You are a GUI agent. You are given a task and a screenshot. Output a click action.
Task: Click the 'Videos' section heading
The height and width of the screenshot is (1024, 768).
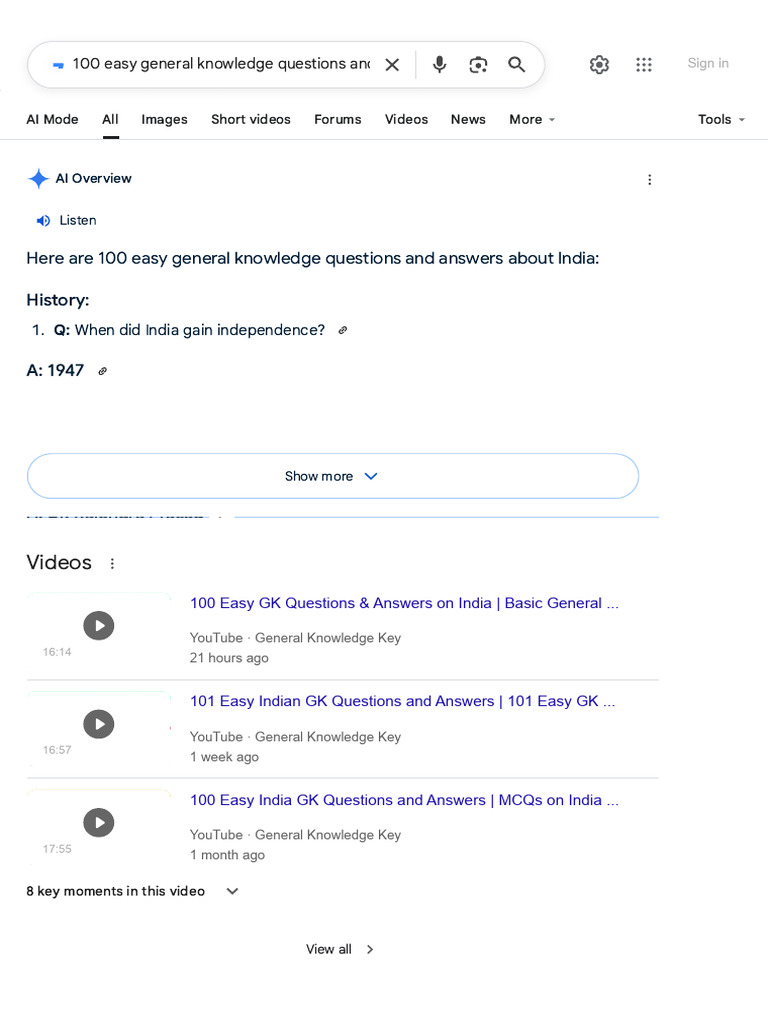[x=59, y=562]
